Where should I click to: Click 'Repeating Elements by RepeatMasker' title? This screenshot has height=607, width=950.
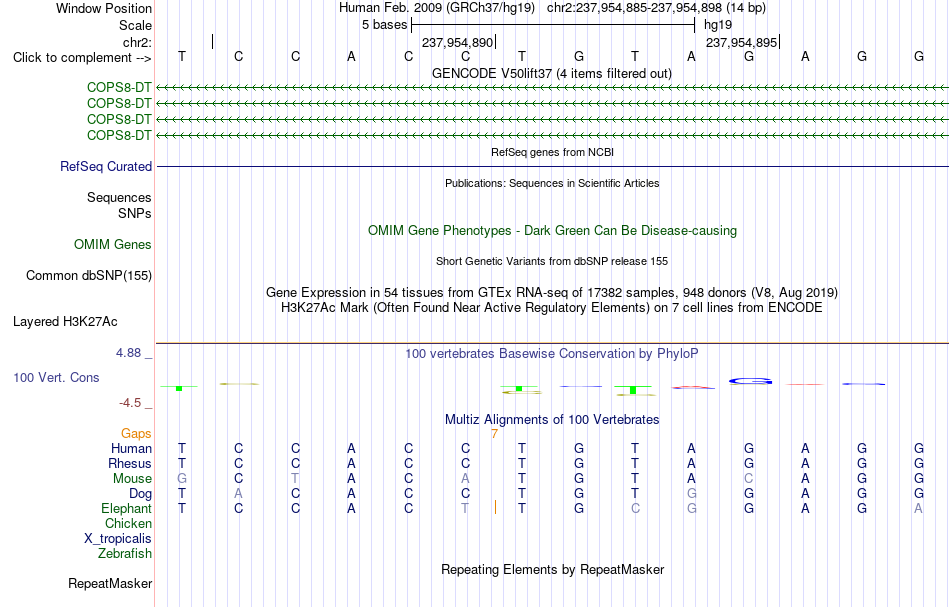coord(552,570)
